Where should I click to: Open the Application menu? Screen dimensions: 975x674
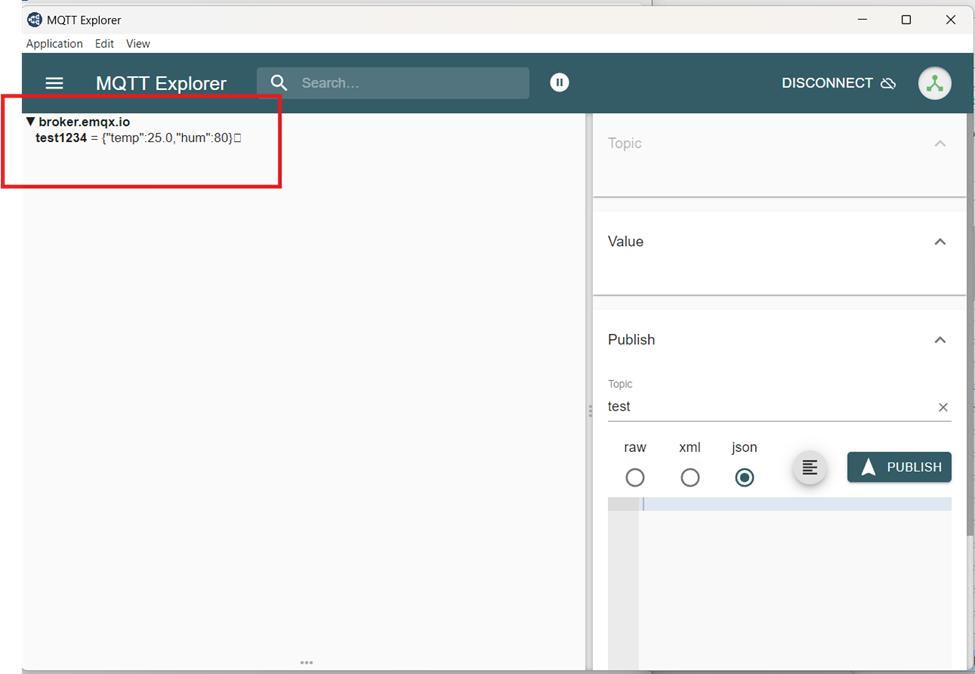click(54, 44)
